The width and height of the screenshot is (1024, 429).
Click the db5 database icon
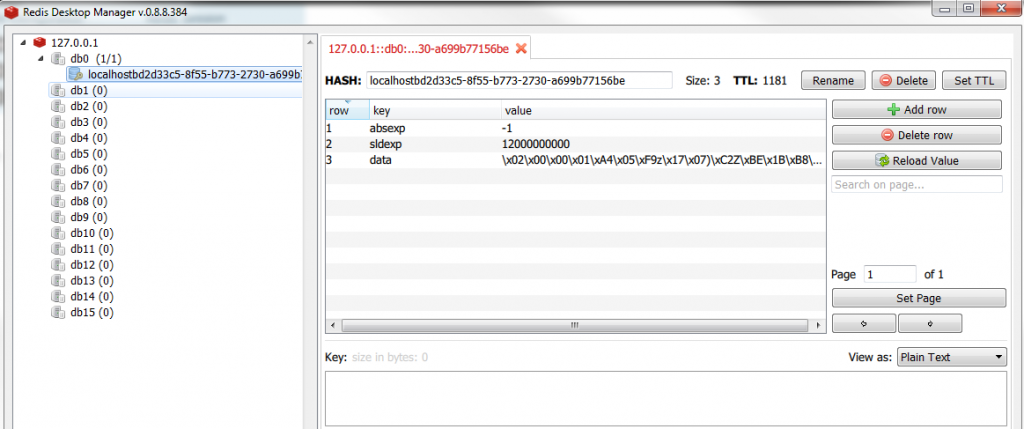[59, 154]
